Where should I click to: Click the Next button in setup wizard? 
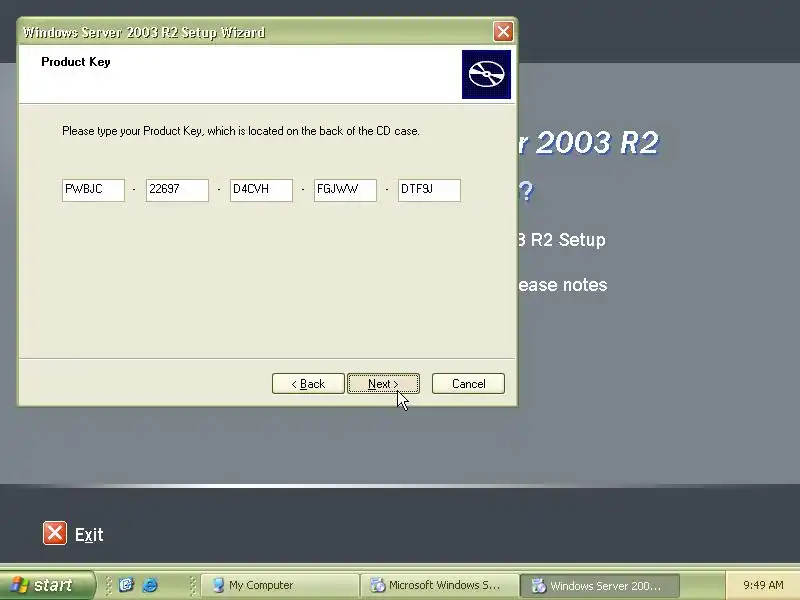[x=383, y=384]
